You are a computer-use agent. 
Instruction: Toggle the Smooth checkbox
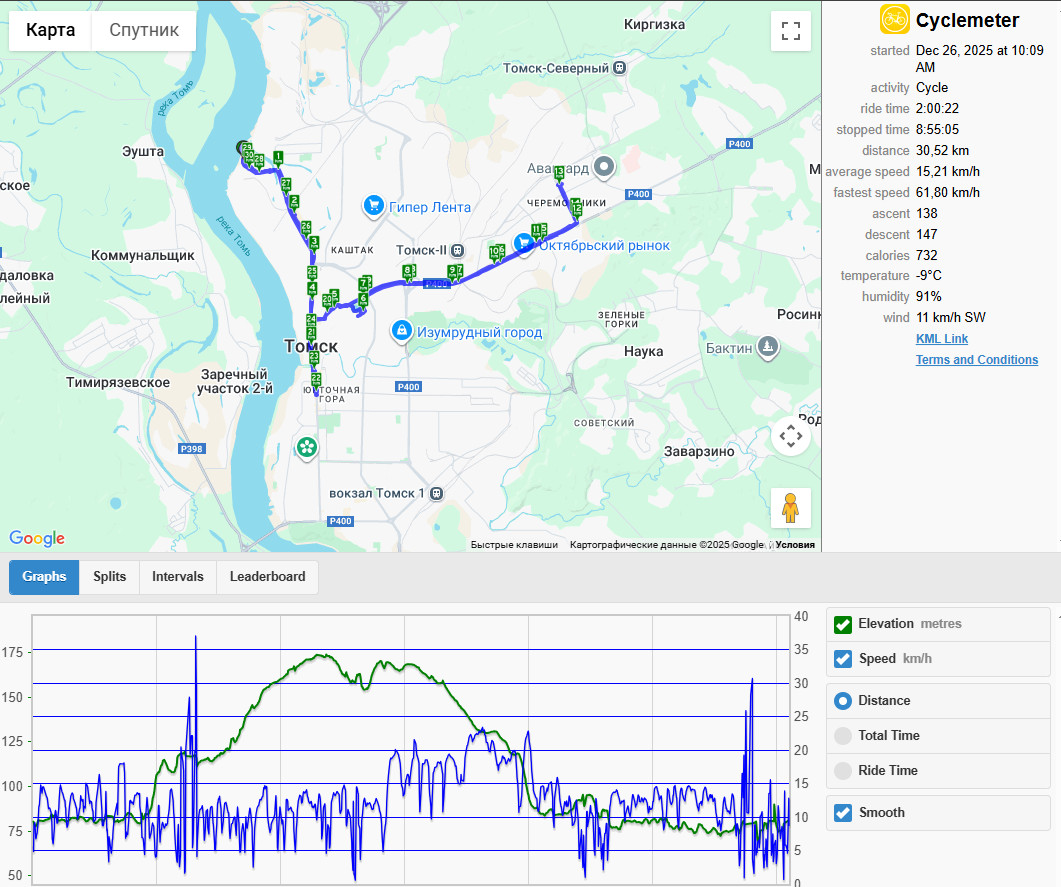pos(842,813)
